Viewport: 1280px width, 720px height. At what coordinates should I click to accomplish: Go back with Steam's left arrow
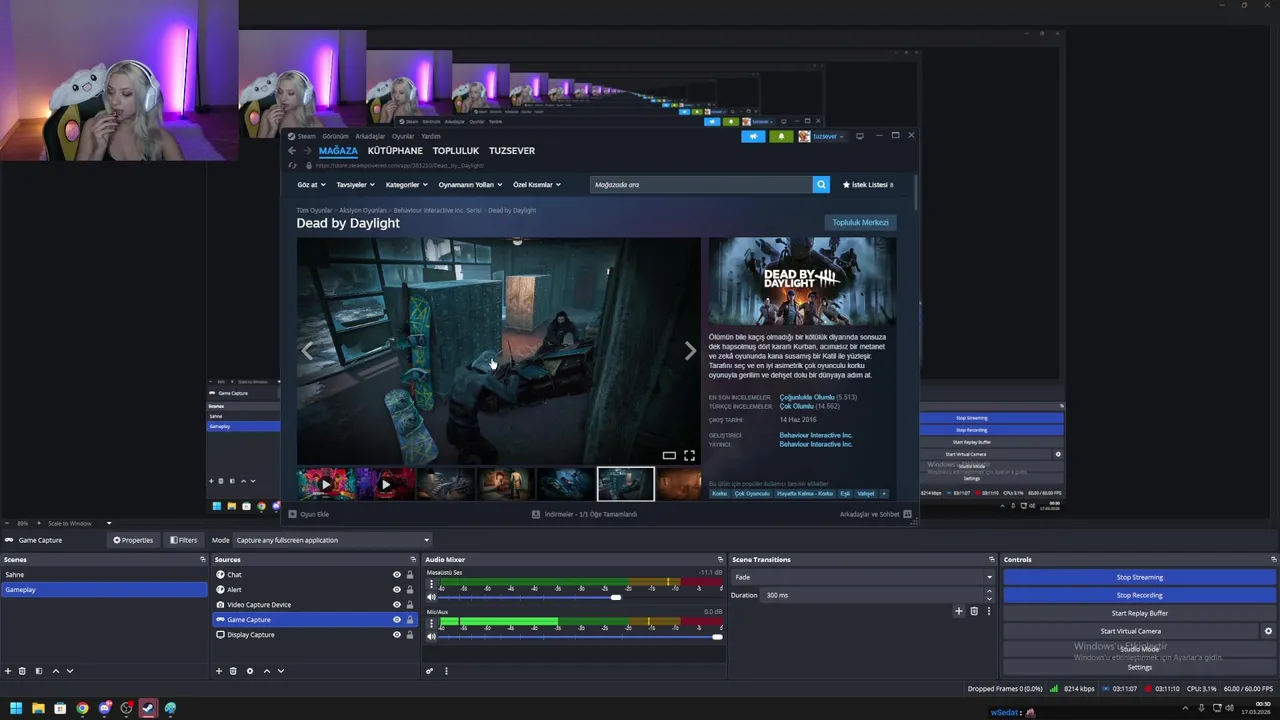coord(292,151)
